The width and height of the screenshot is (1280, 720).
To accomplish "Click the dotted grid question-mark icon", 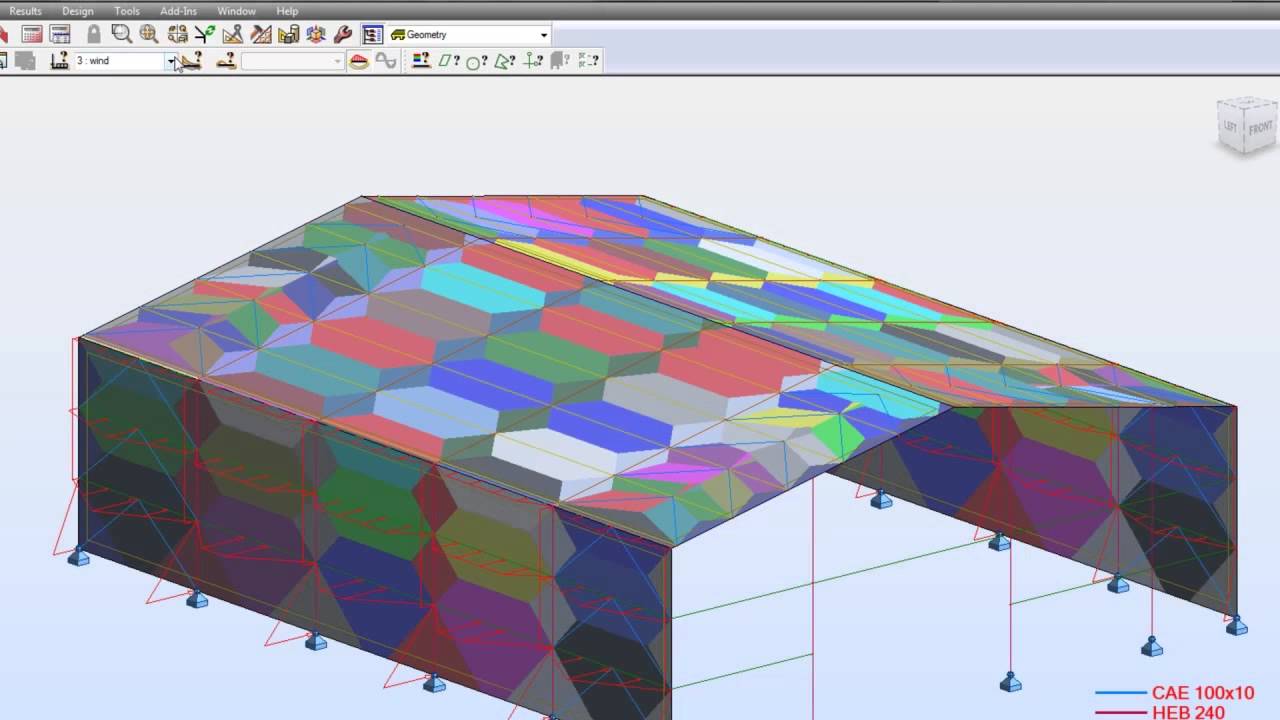I will pyautogui.click(x=588, y=61).
